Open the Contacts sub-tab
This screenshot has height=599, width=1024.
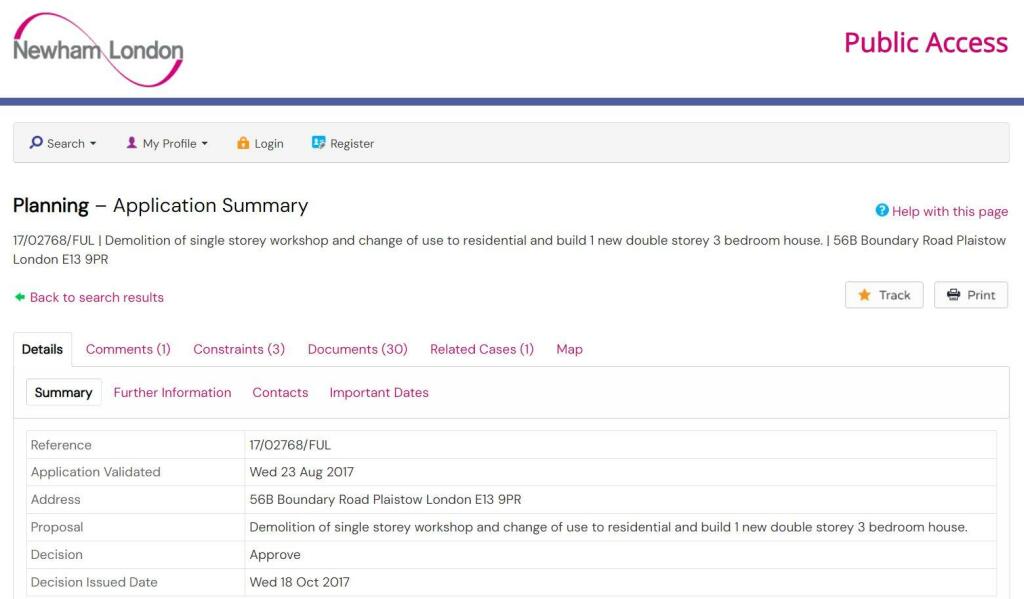[x=280, y=392]
